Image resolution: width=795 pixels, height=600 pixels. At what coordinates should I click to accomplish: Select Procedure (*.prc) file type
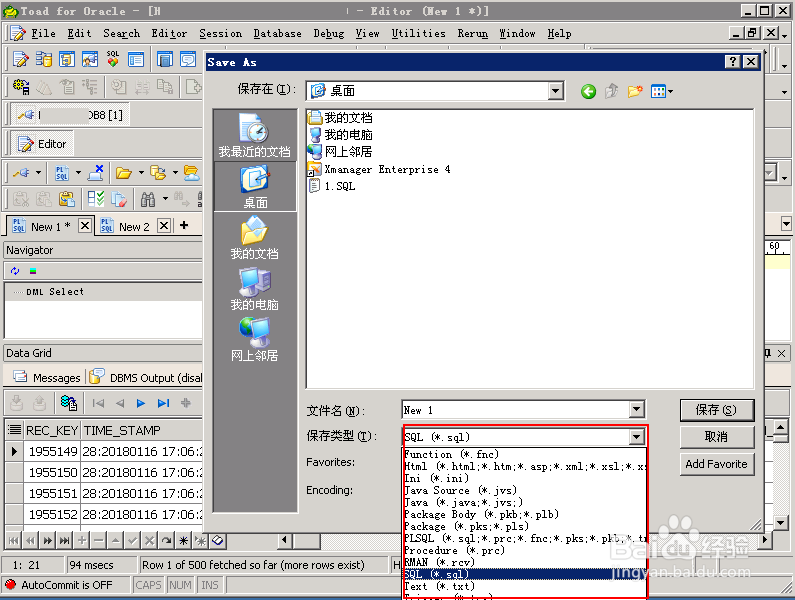pos(525,550)
